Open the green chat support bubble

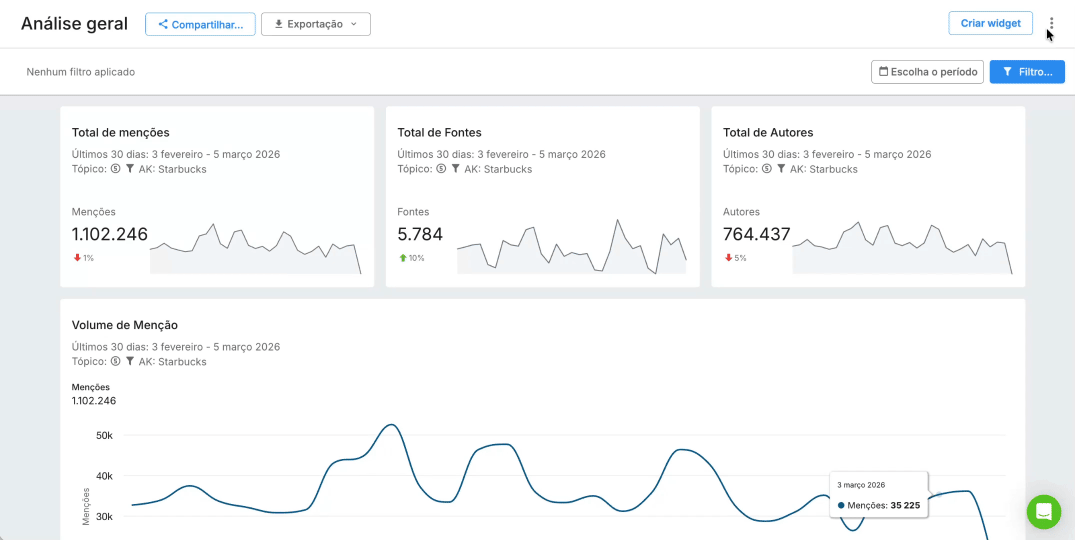tap(1043, 511)
